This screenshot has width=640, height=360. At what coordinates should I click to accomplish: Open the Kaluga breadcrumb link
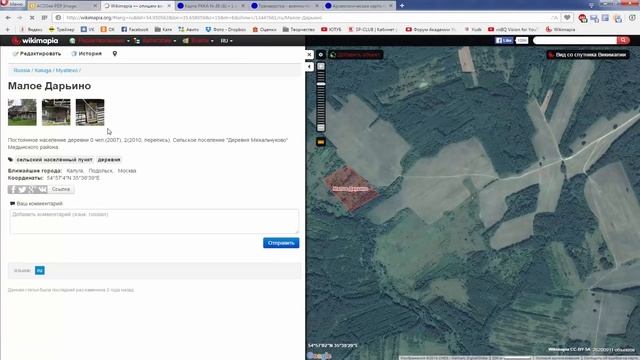pyautogui.click(x=43, y=70)
